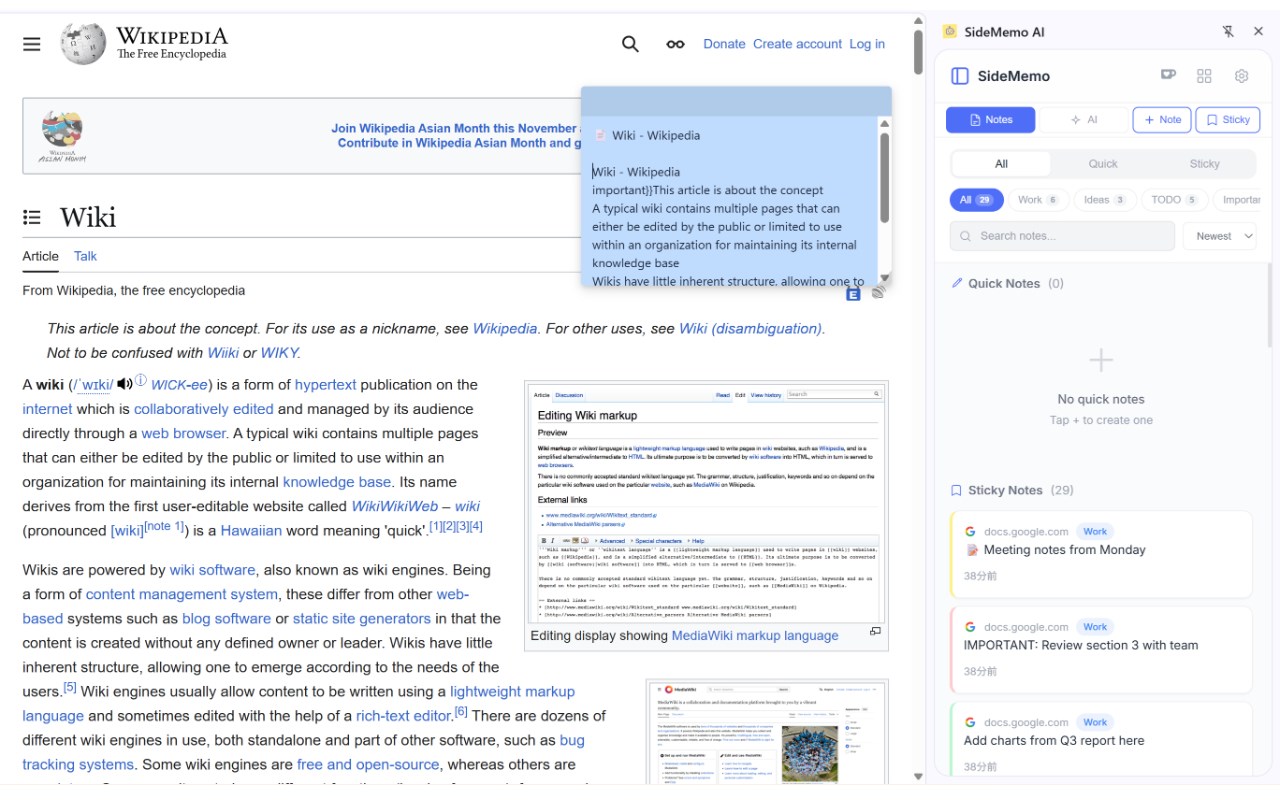
Task: Click the sticky note scroll-up arrow
Action: point(884,123)
